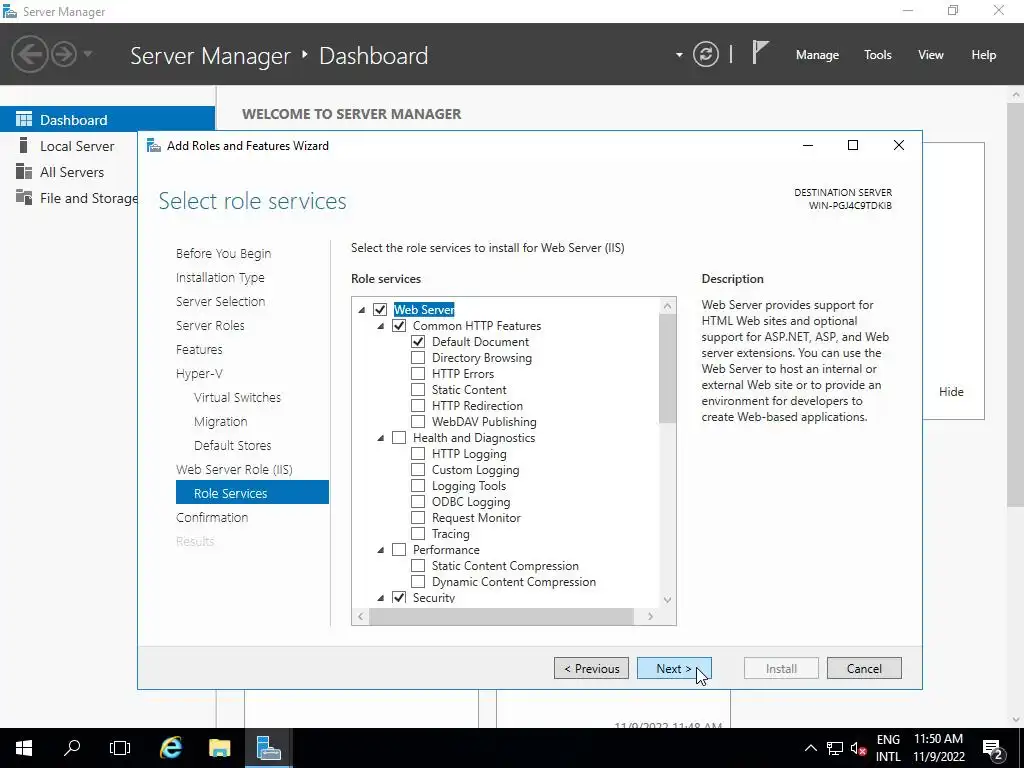Open taskbar search magnifier
1024x768 pixels.
coord(72,748)
